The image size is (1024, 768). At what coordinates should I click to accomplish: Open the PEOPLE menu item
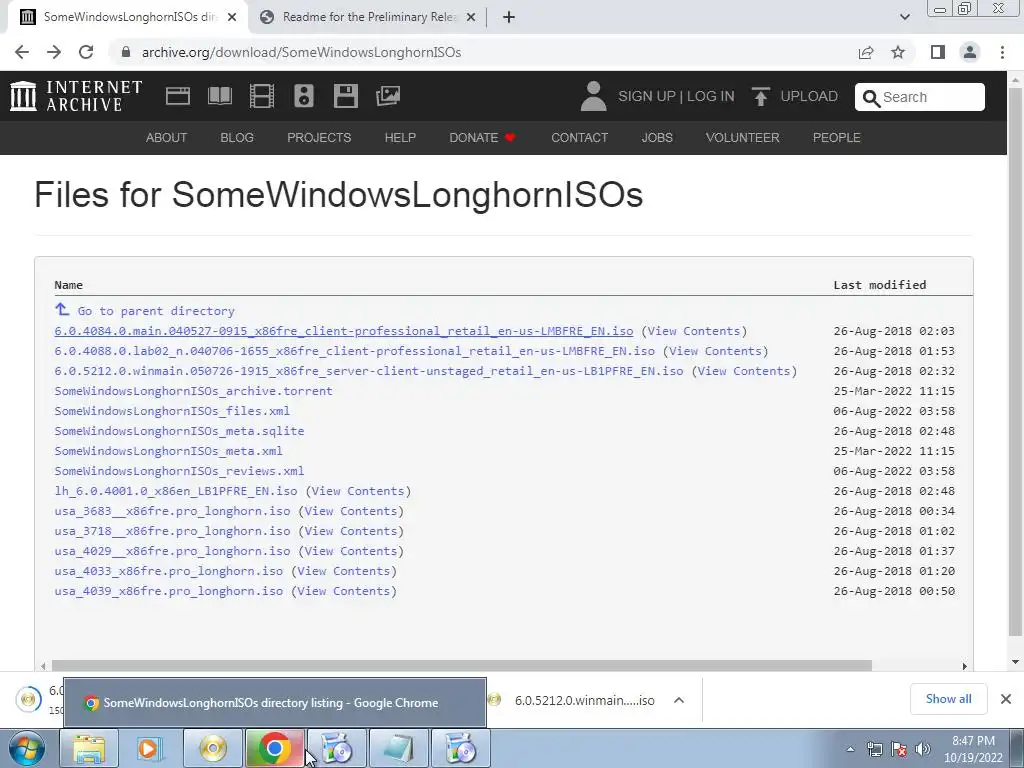(x=837, y=138)
